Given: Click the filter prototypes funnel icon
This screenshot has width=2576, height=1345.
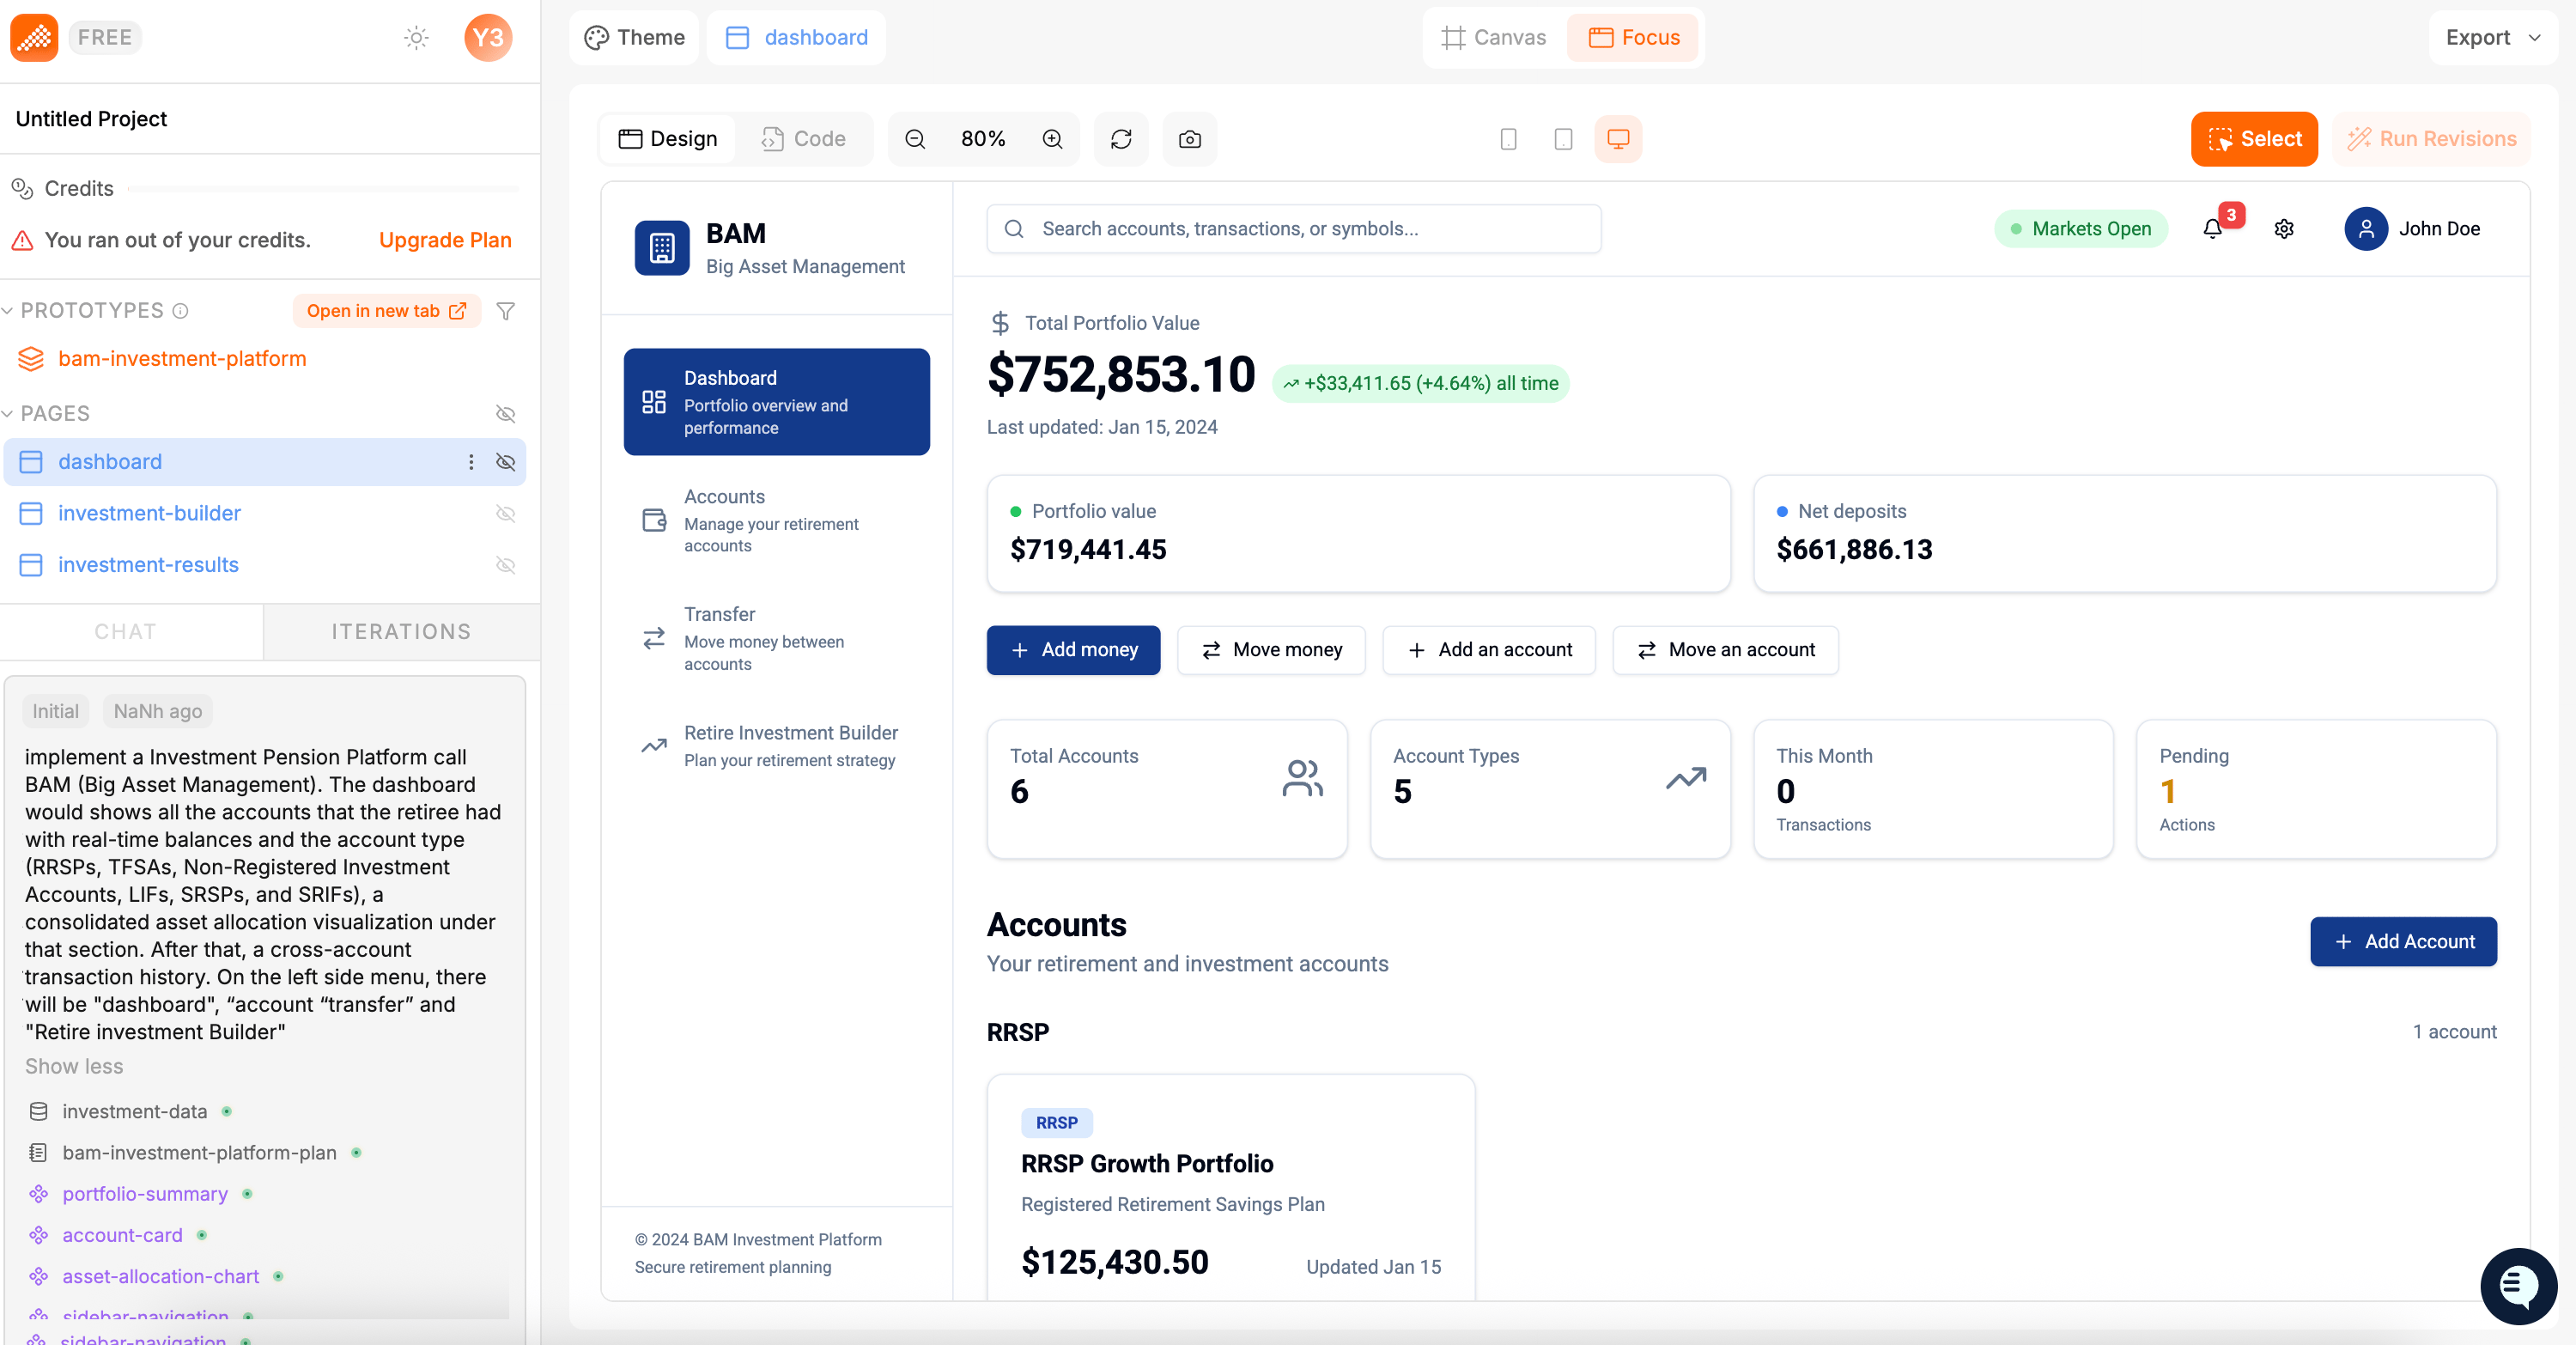Looking at the screenshot, I should tap(506, 311).
